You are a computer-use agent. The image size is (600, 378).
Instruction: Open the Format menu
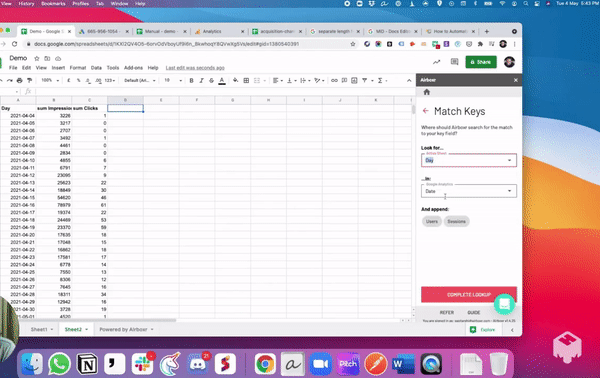point(78,68)
